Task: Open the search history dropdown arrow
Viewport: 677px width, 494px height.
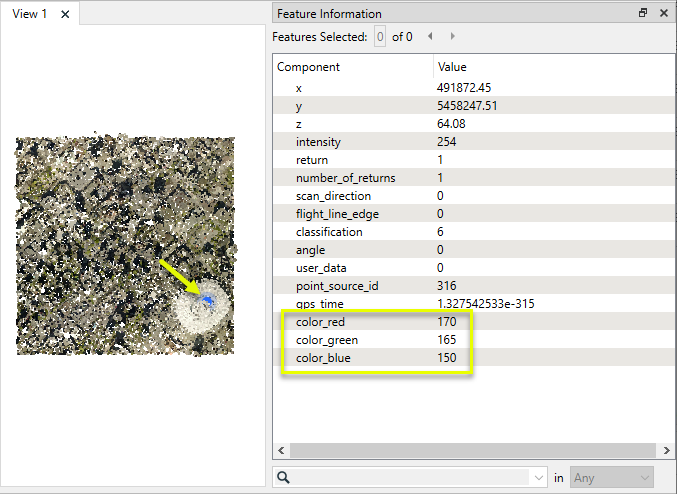Action: tap(540, 478)
